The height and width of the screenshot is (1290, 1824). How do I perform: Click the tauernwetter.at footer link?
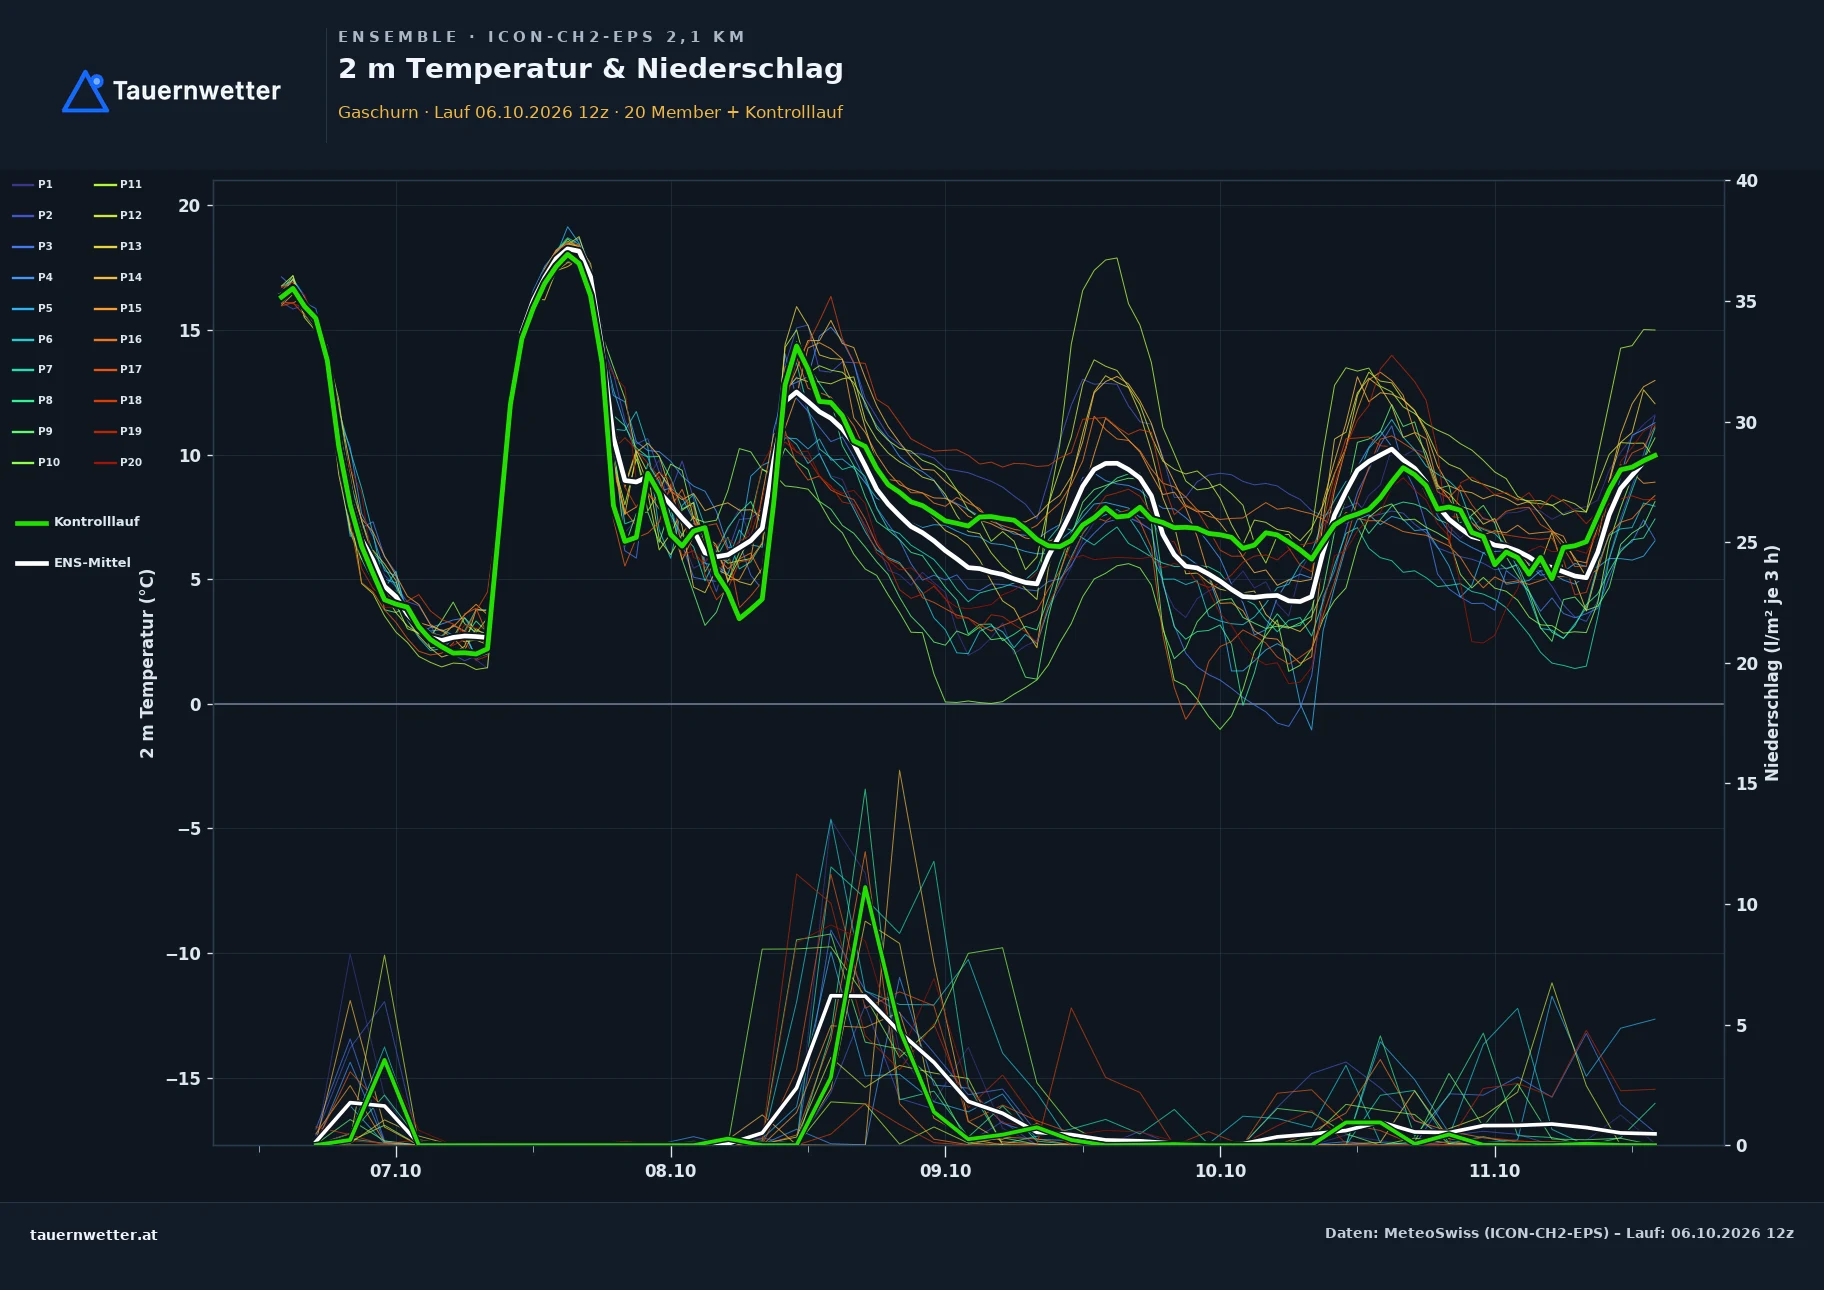(x=93, y=1235)
